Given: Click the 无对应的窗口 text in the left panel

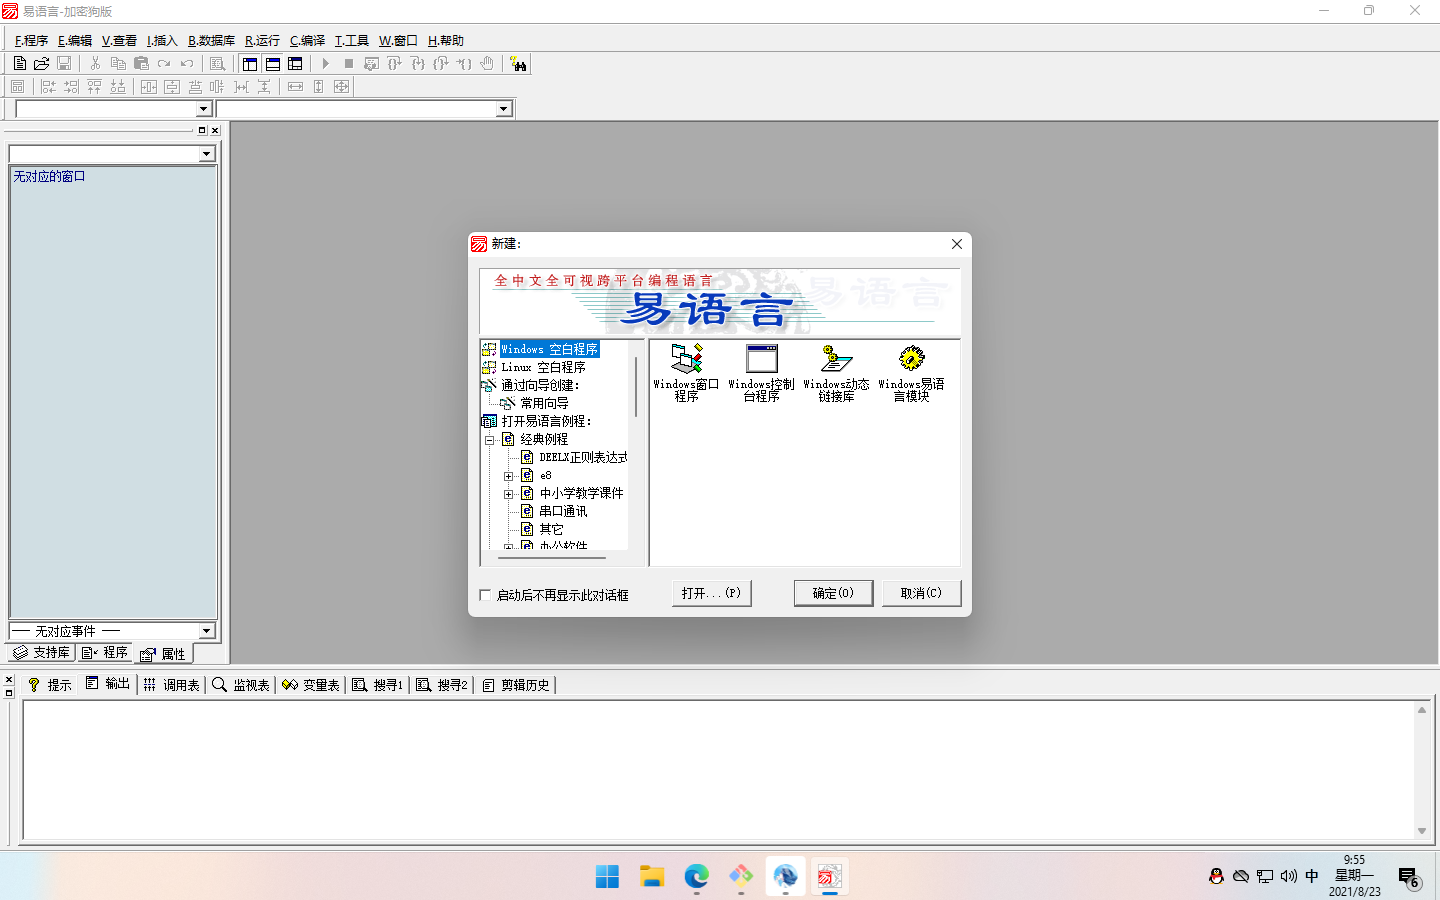Looking at the screenshot, I should coord(49,176).
